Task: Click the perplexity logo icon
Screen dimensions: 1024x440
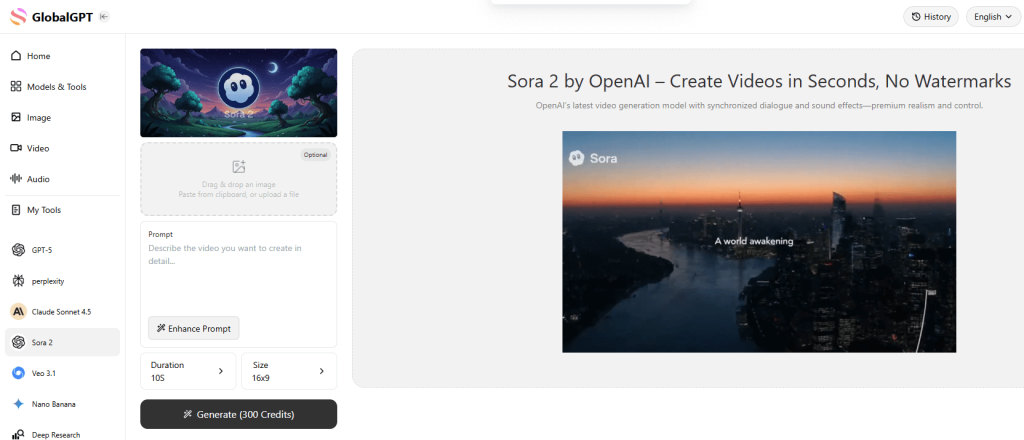Action: (x=18, y=281)
